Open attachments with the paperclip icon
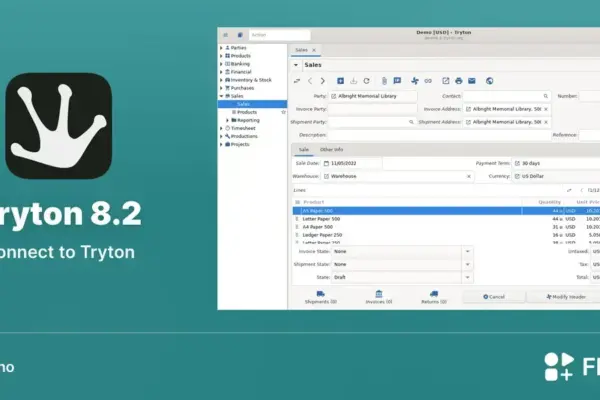This screenshot has height=400, width=600. coord(384,81)
